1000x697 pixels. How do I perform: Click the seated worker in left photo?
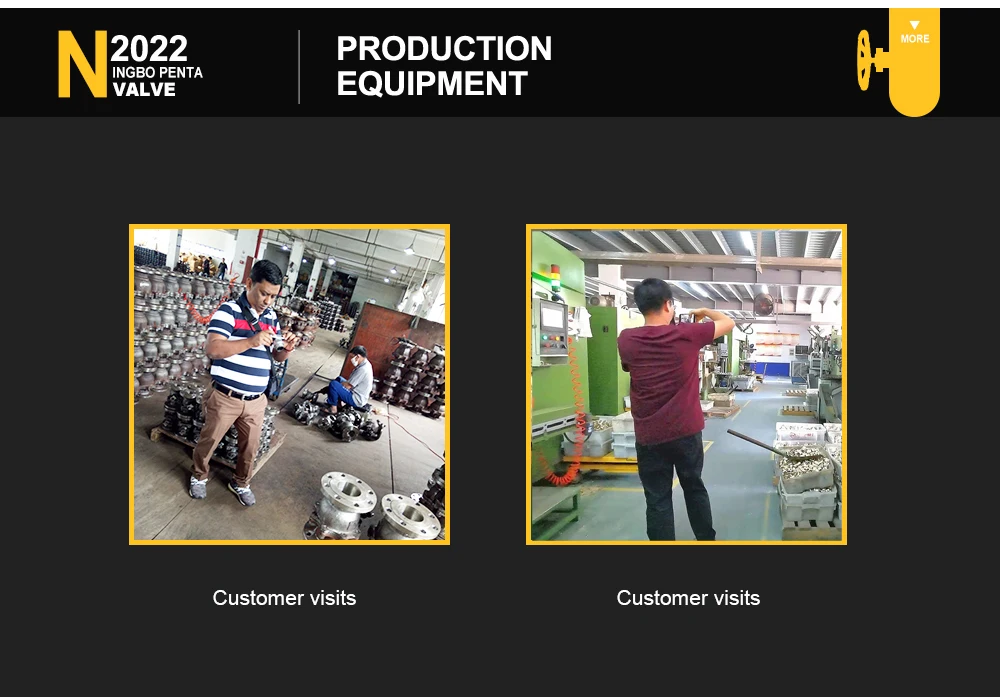[351, 379]
